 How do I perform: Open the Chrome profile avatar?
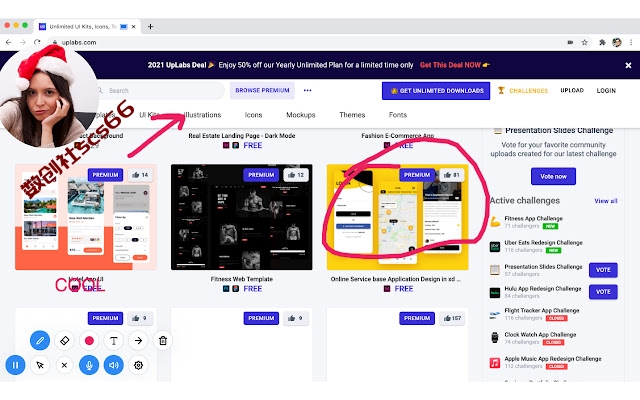pos(617,42)
